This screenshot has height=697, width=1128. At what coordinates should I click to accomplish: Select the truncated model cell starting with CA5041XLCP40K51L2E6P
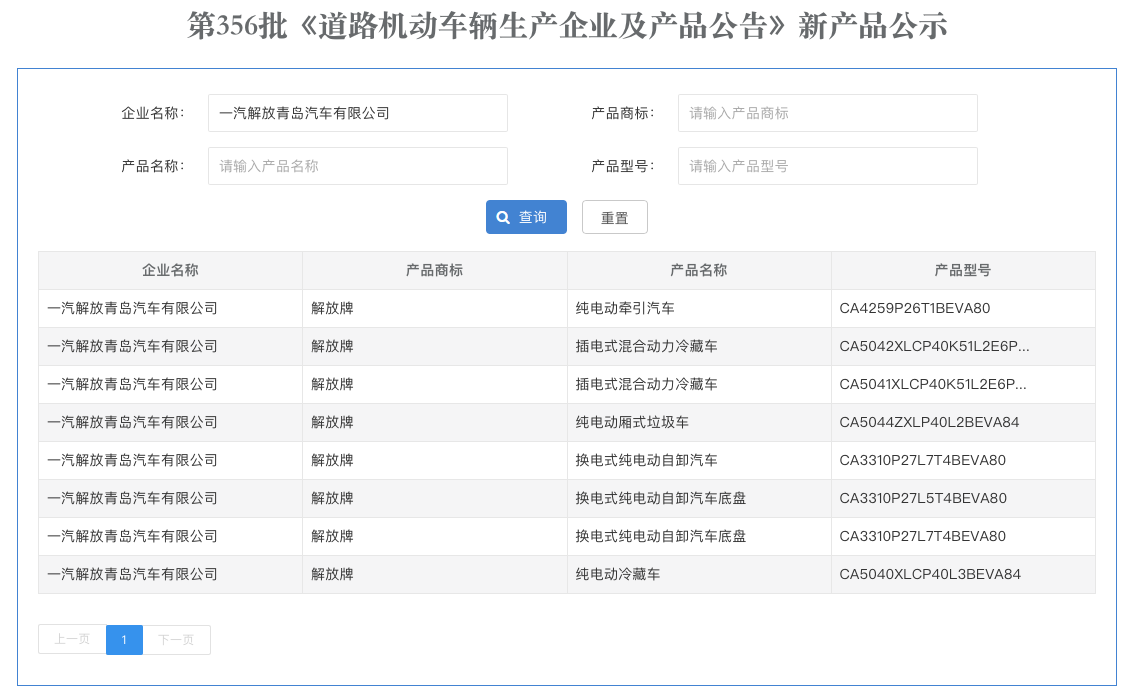click(932, 385)
